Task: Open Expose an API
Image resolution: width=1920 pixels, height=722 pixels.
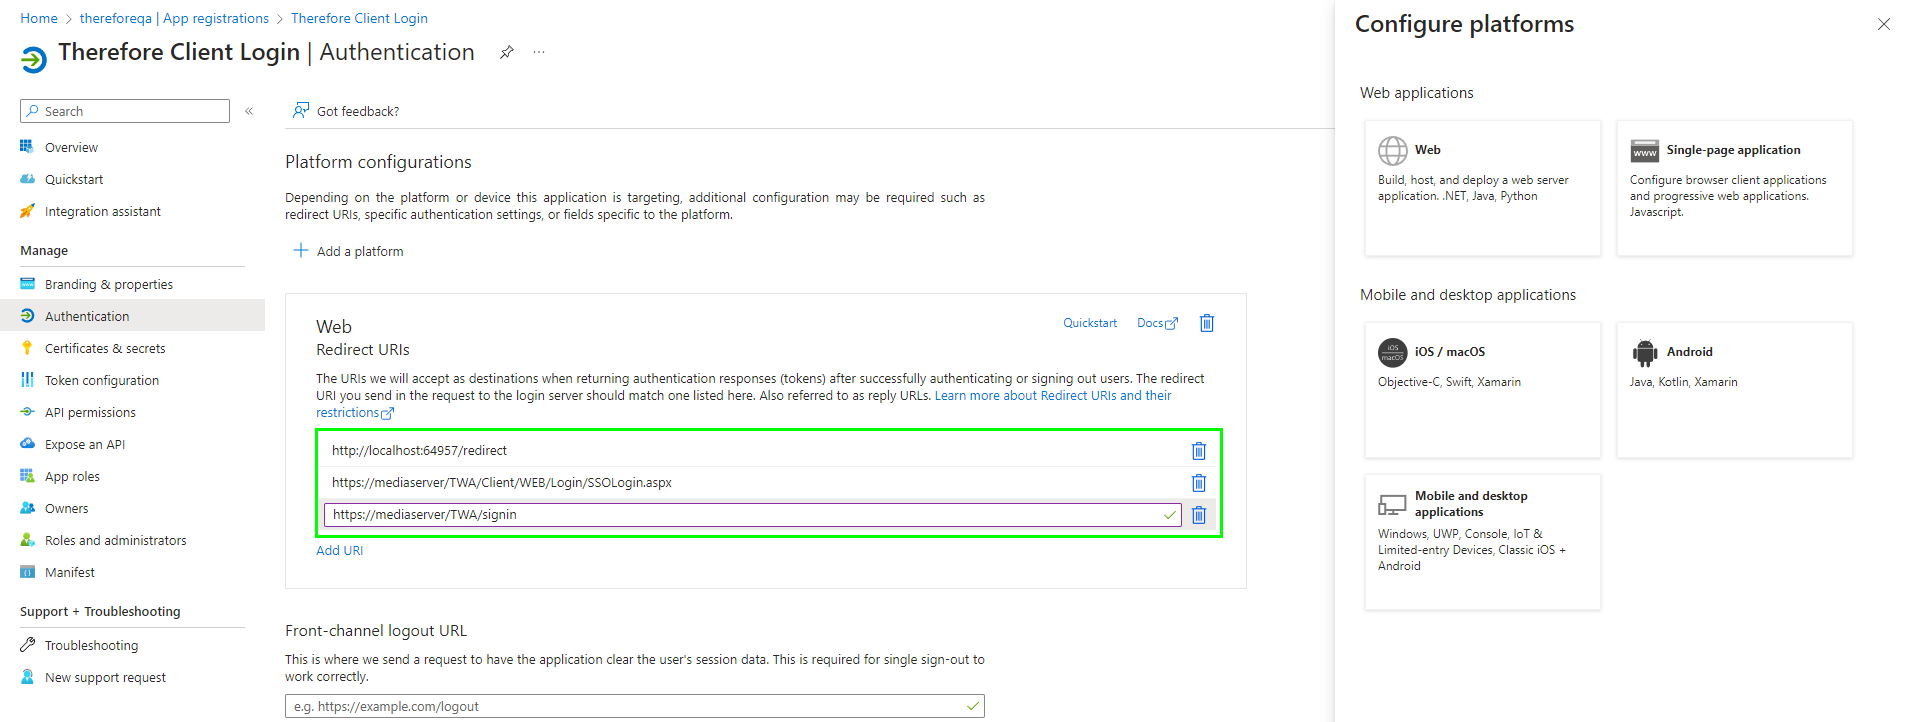Action: pyautogui.click(x=85, y=444)
